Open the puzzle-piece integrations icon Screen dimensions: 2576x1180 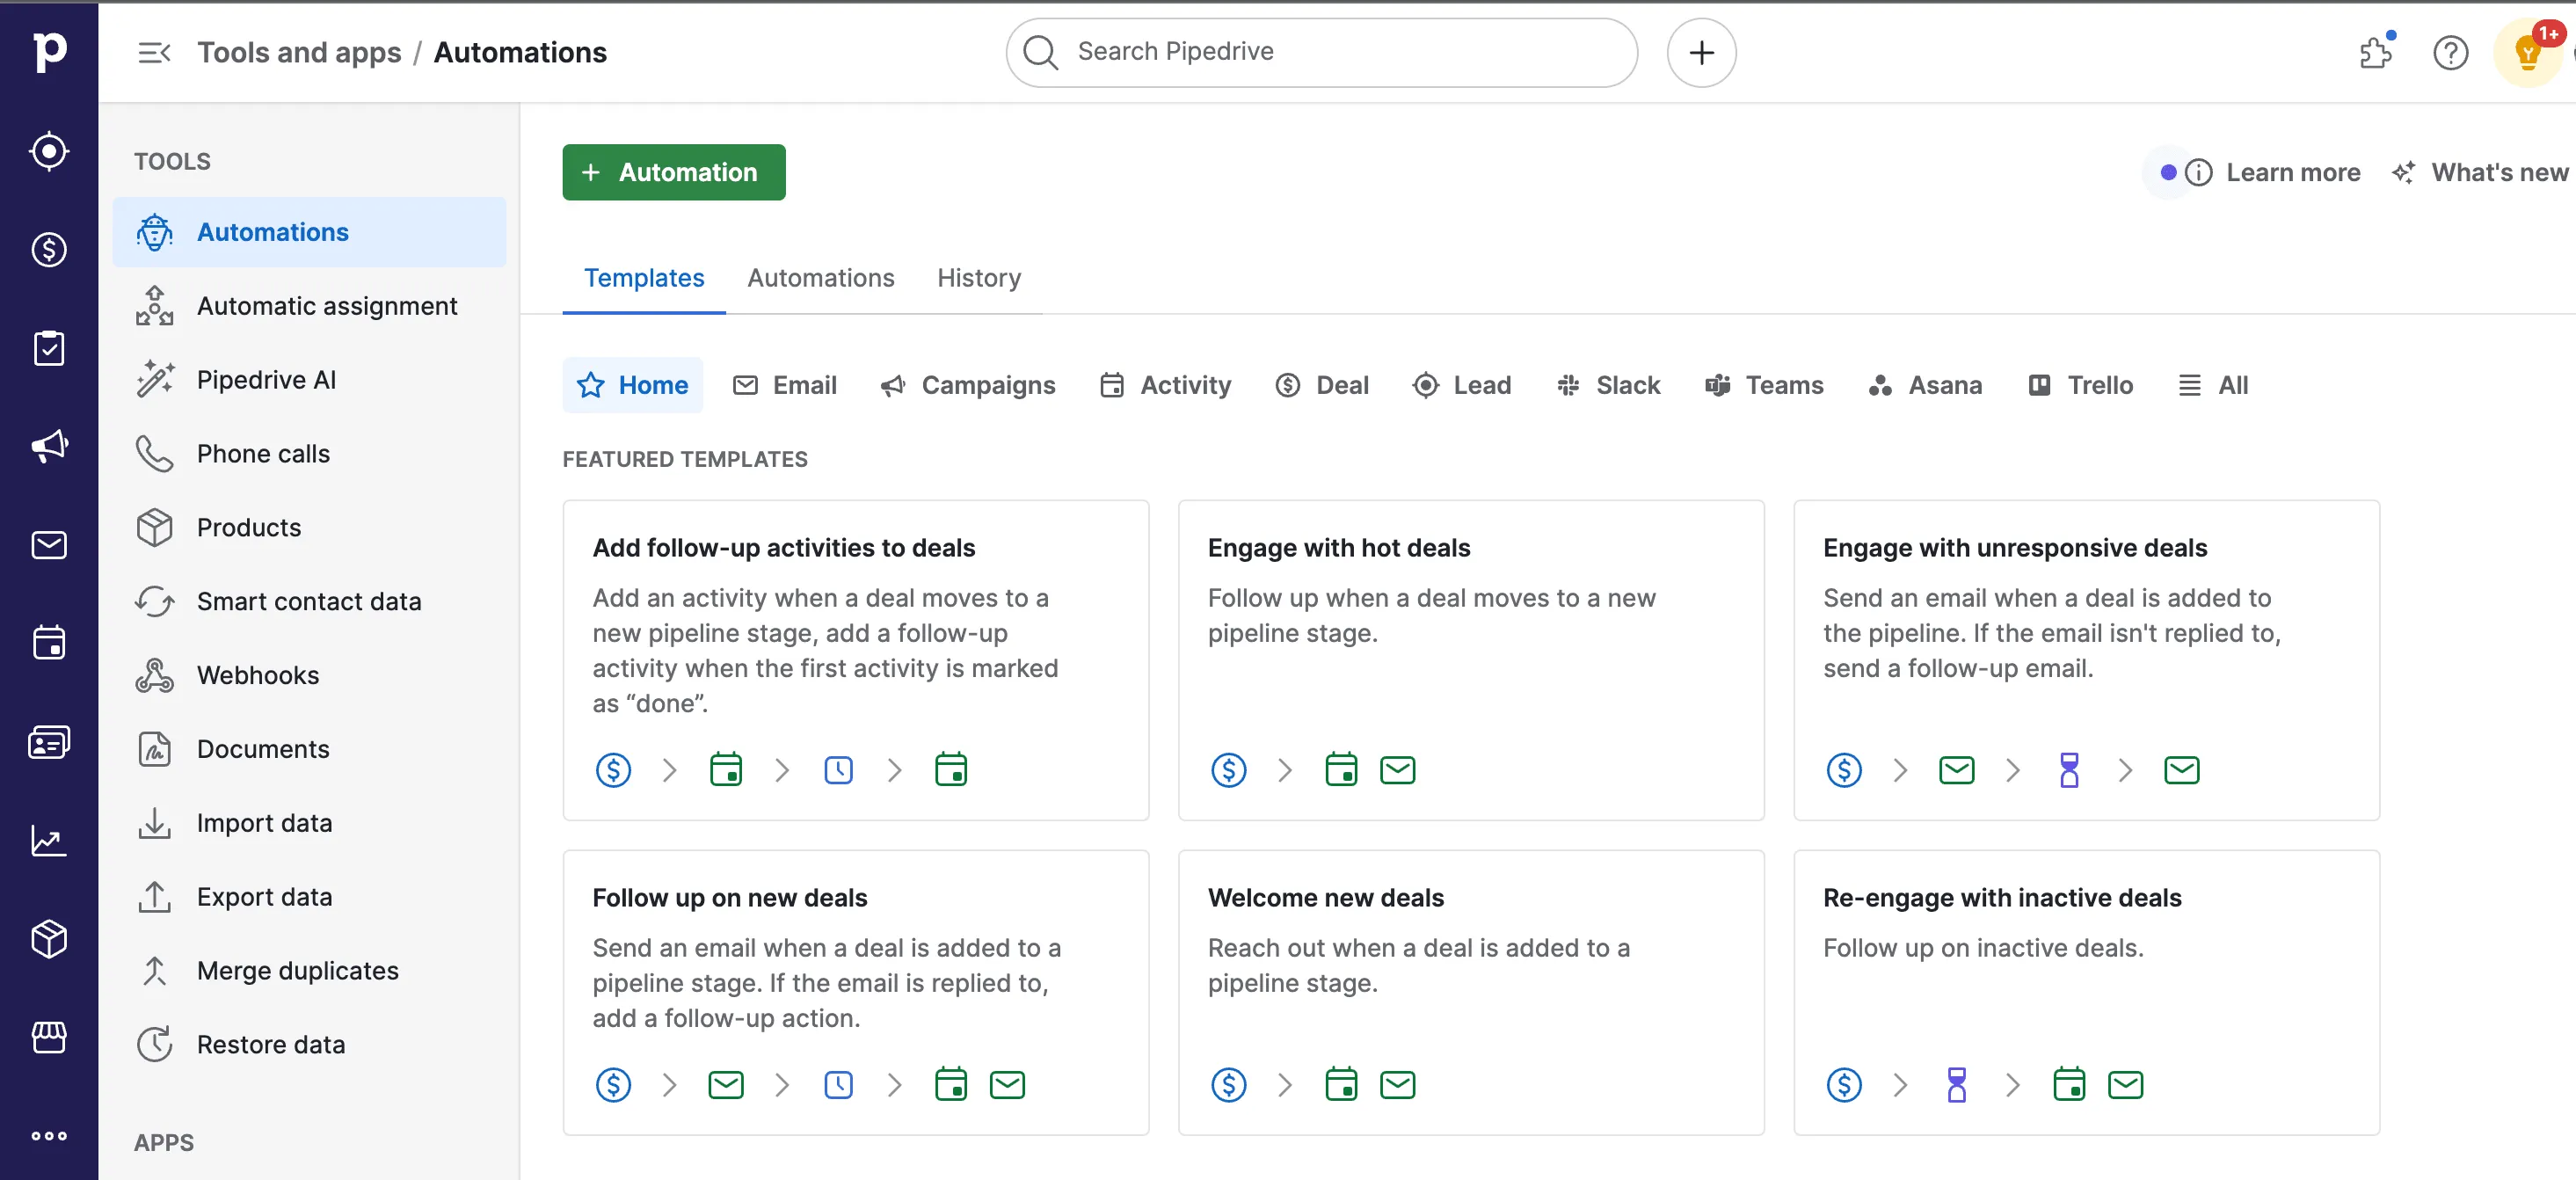click(2376, 51)
